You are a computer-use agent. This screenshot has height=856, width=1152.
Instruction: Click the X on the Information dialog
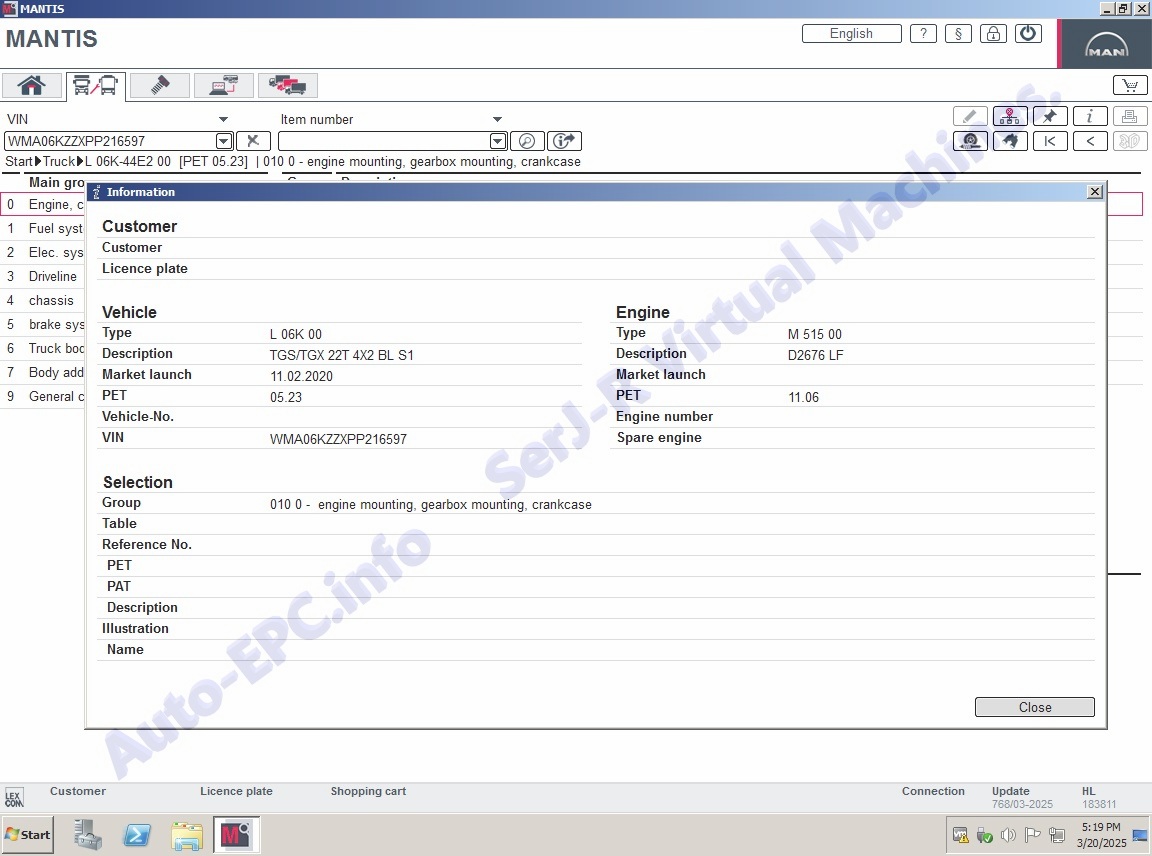[x=1095, y=192]
